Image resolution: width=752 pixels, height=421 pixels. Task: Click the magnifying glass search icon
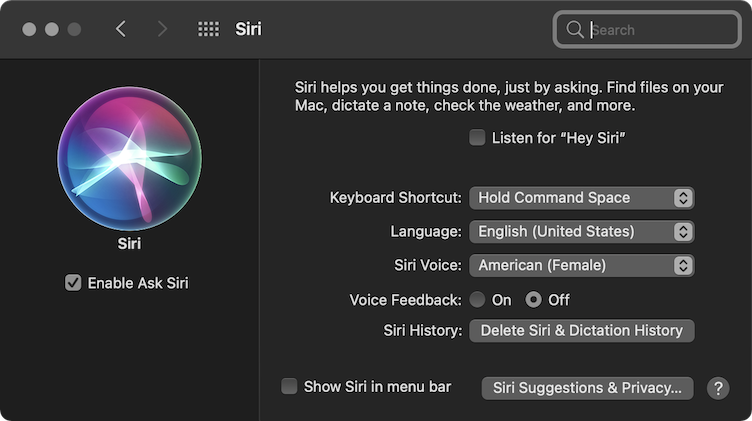574,29
